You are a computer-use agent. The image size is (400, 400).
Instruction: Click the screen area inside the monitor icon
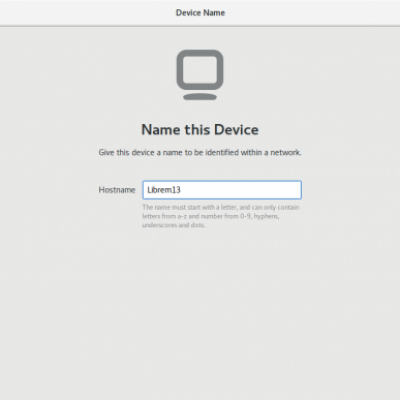coord(200,70)
